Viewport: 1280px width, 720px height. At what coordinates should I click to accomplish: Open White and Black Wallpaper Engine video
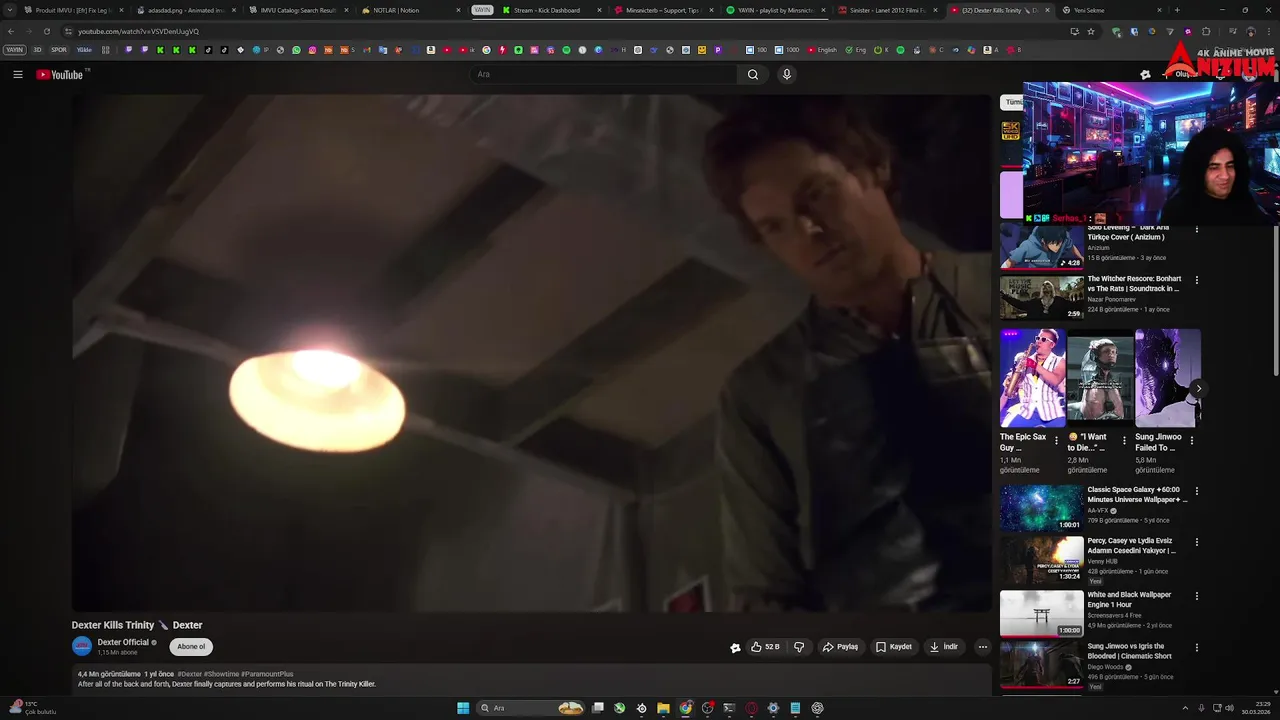pos(1041,613)
